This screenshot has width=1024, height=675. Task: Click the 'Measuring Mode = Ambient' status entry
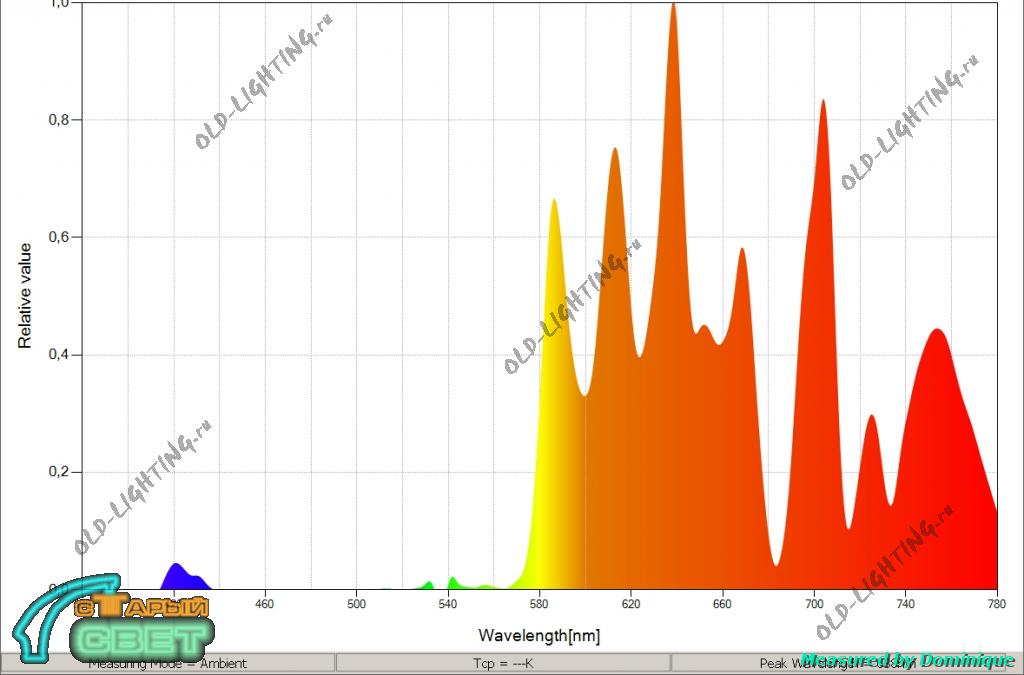point(168,663)
